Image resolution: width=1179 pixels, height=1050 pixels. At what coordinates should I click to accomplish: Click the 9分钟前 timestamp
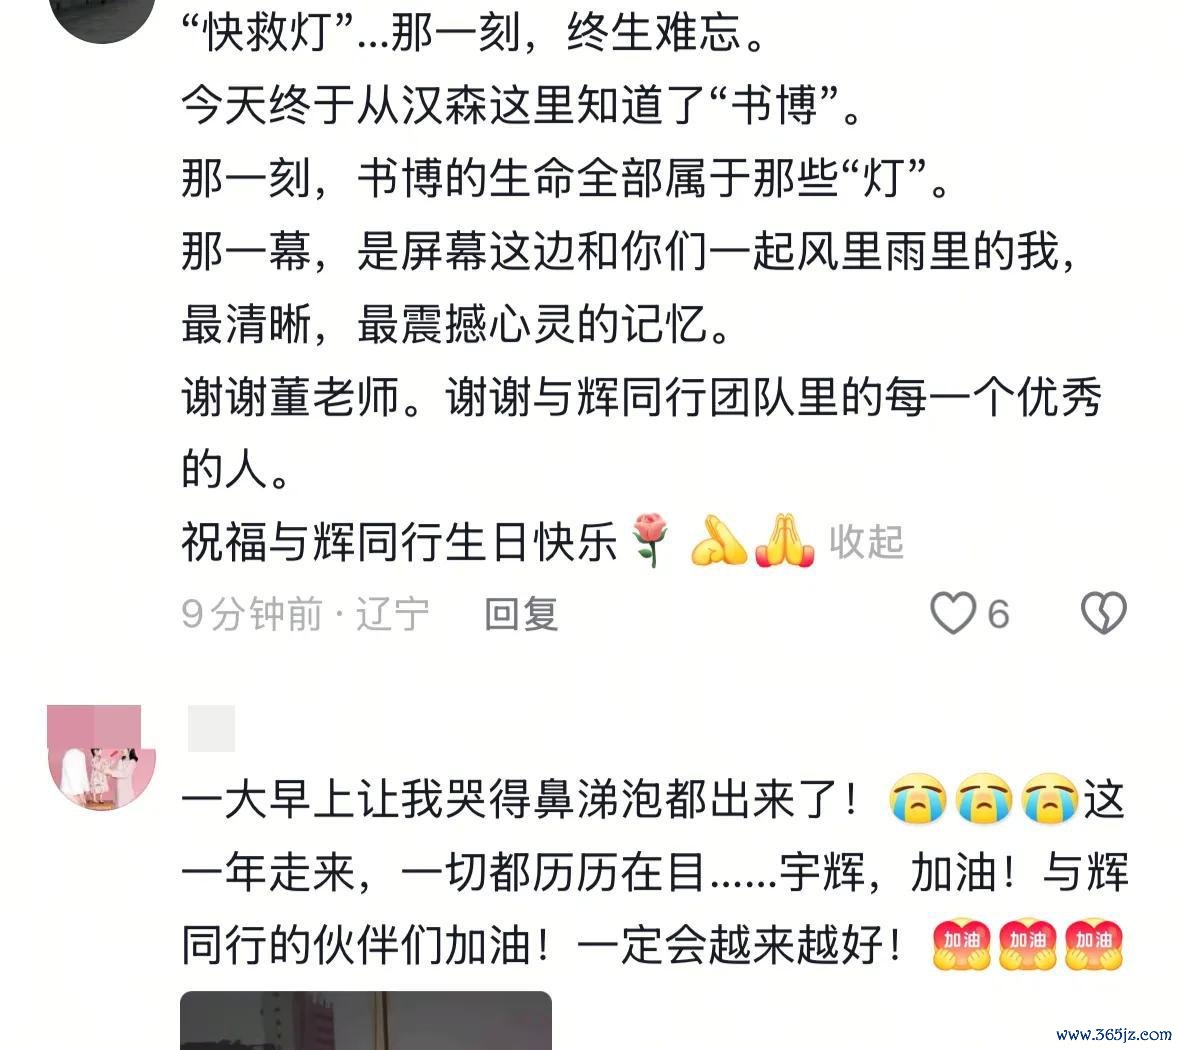pos(251,615)
